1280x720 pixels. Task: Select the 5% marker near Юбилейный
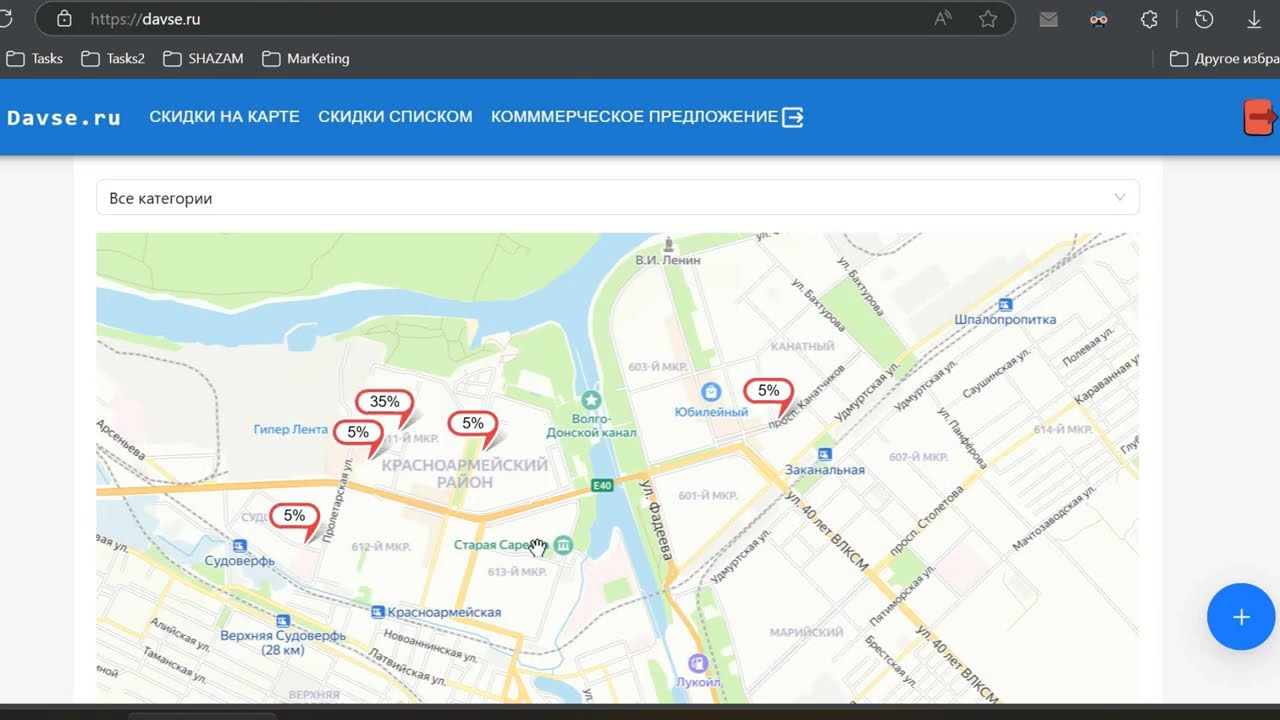(768, 391)
